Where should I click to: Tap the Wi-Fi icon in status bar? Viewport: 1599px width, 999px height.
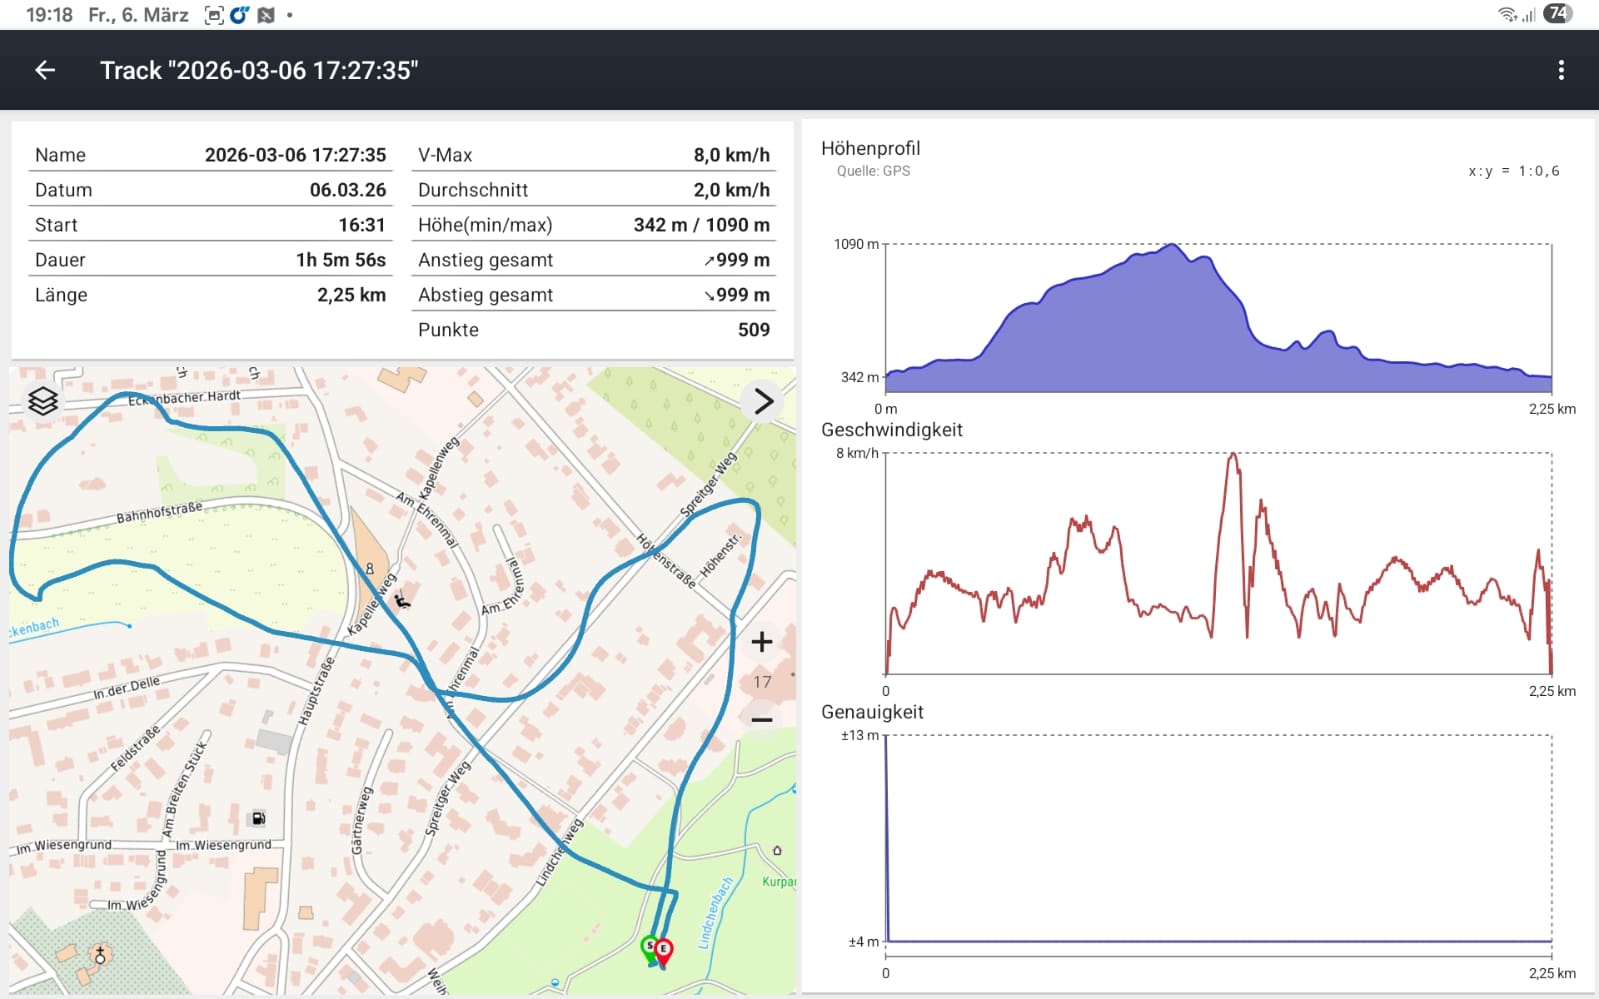click(1506, 14)
